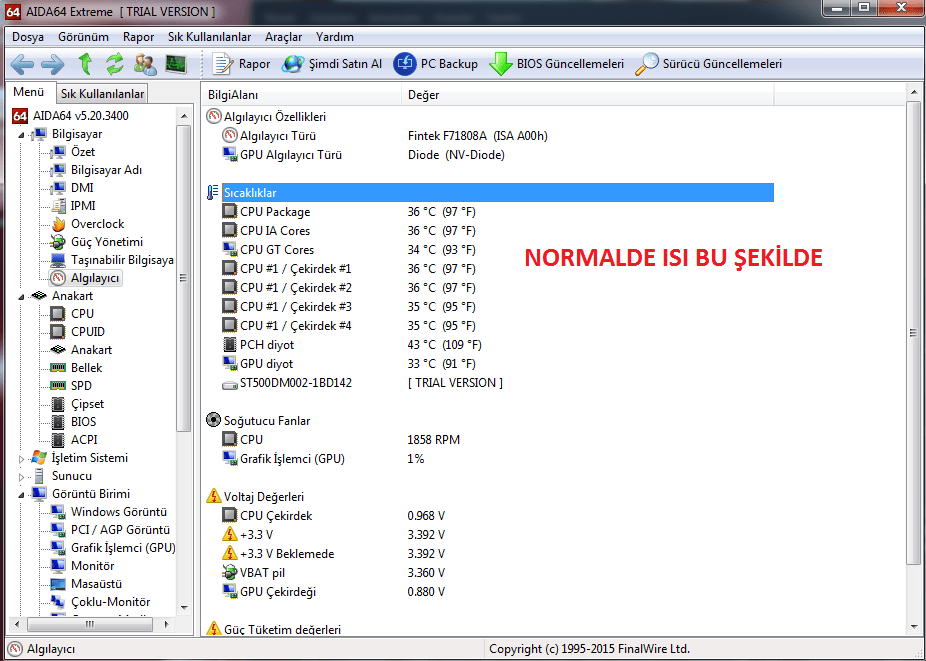The width and height of the screenshot is (926, 661).
Task: Click the tree panel vertical scrollbar
Action: pyautogui.click(x=184, y=278)
